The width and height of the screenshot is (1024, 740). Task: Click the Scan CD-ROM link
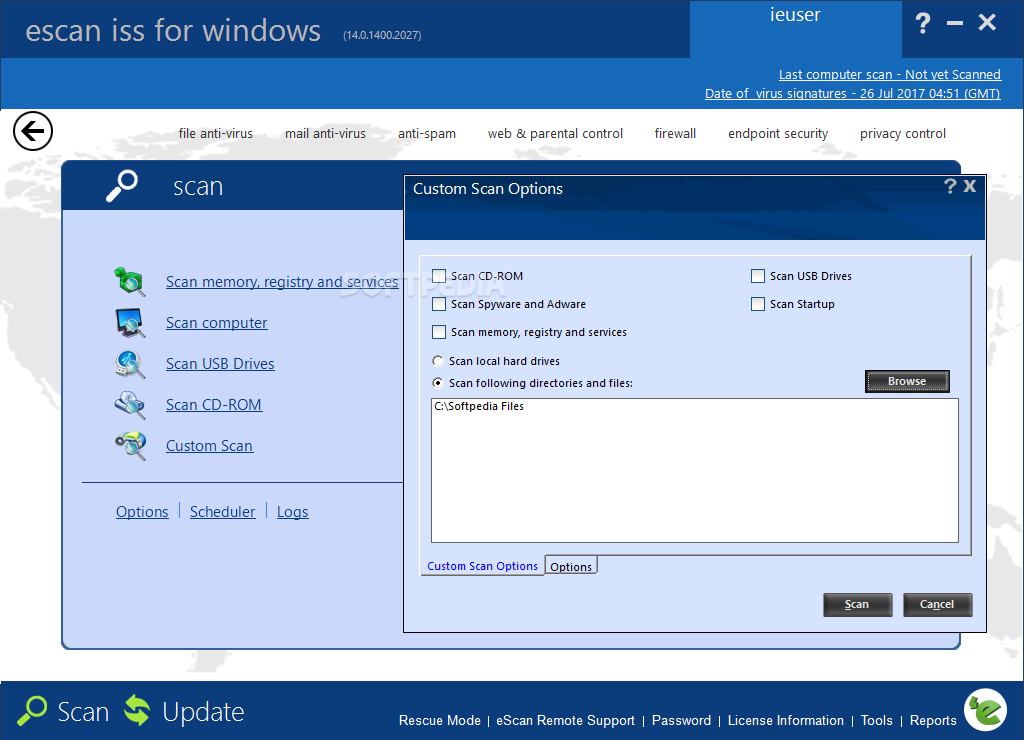pos(214,405)
